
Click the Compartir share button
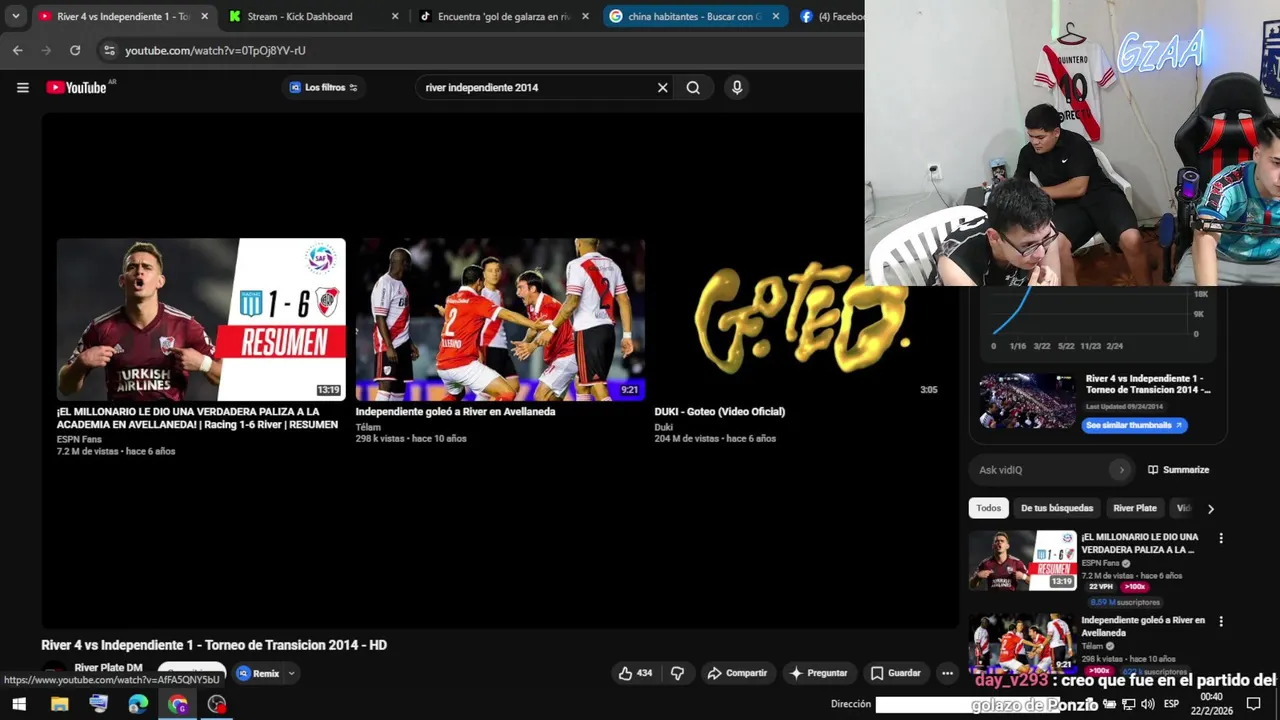[737, 673]
